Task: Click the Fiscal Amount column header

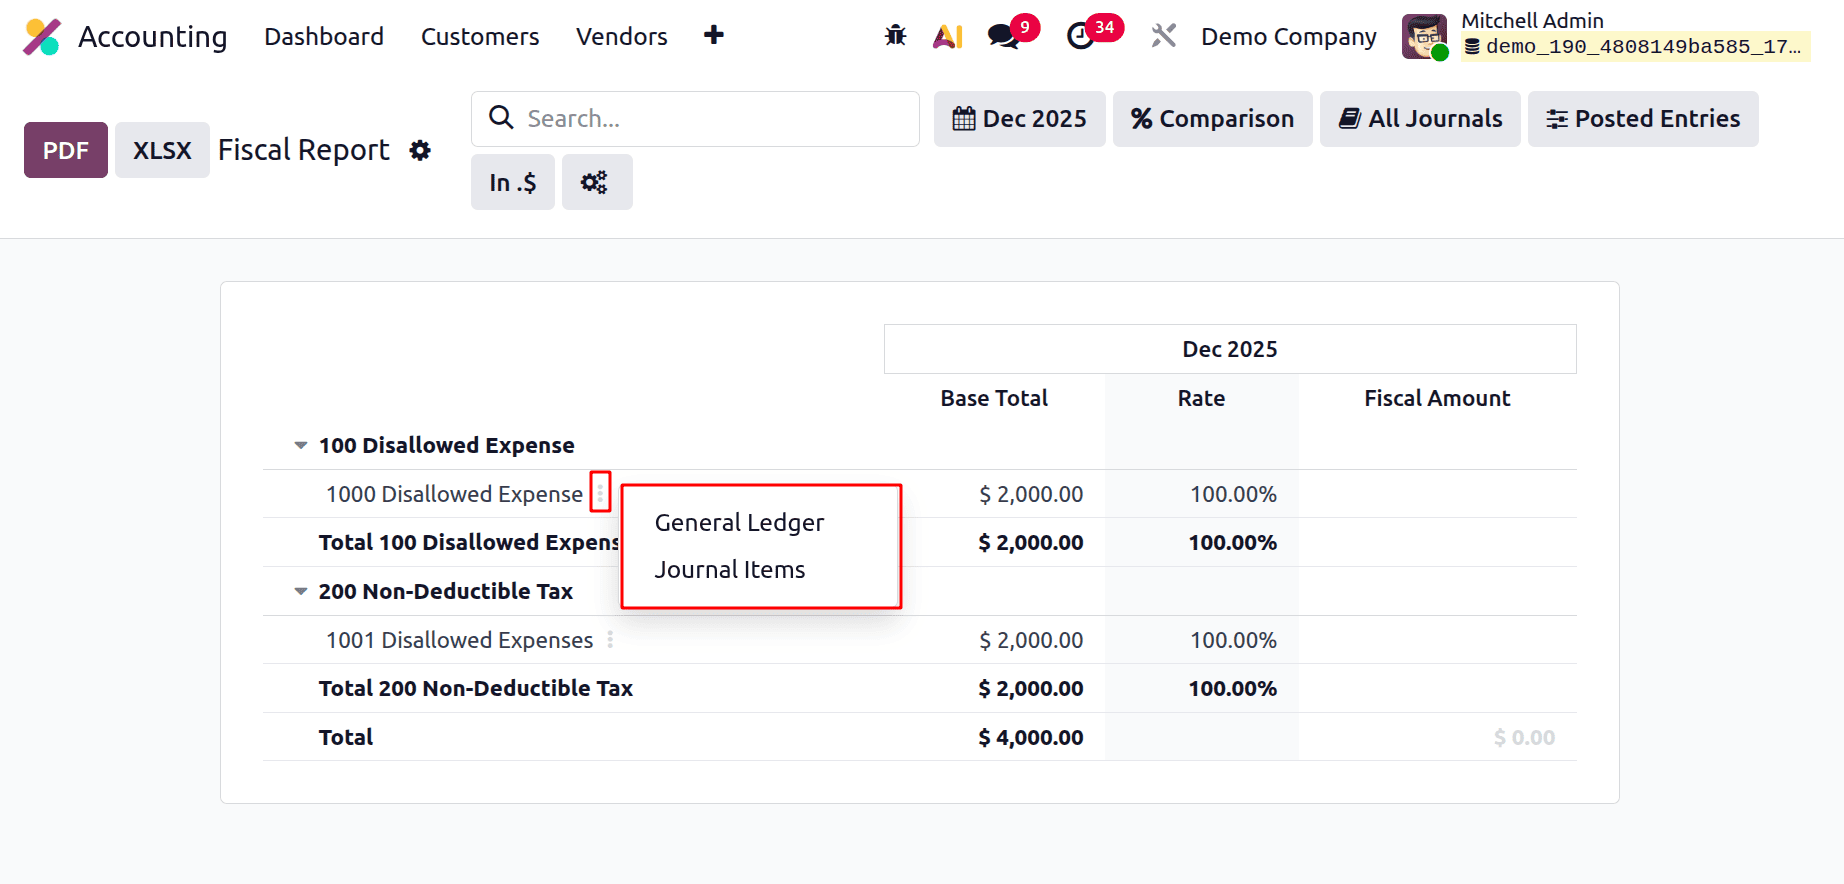Action: coord(1437,398)
